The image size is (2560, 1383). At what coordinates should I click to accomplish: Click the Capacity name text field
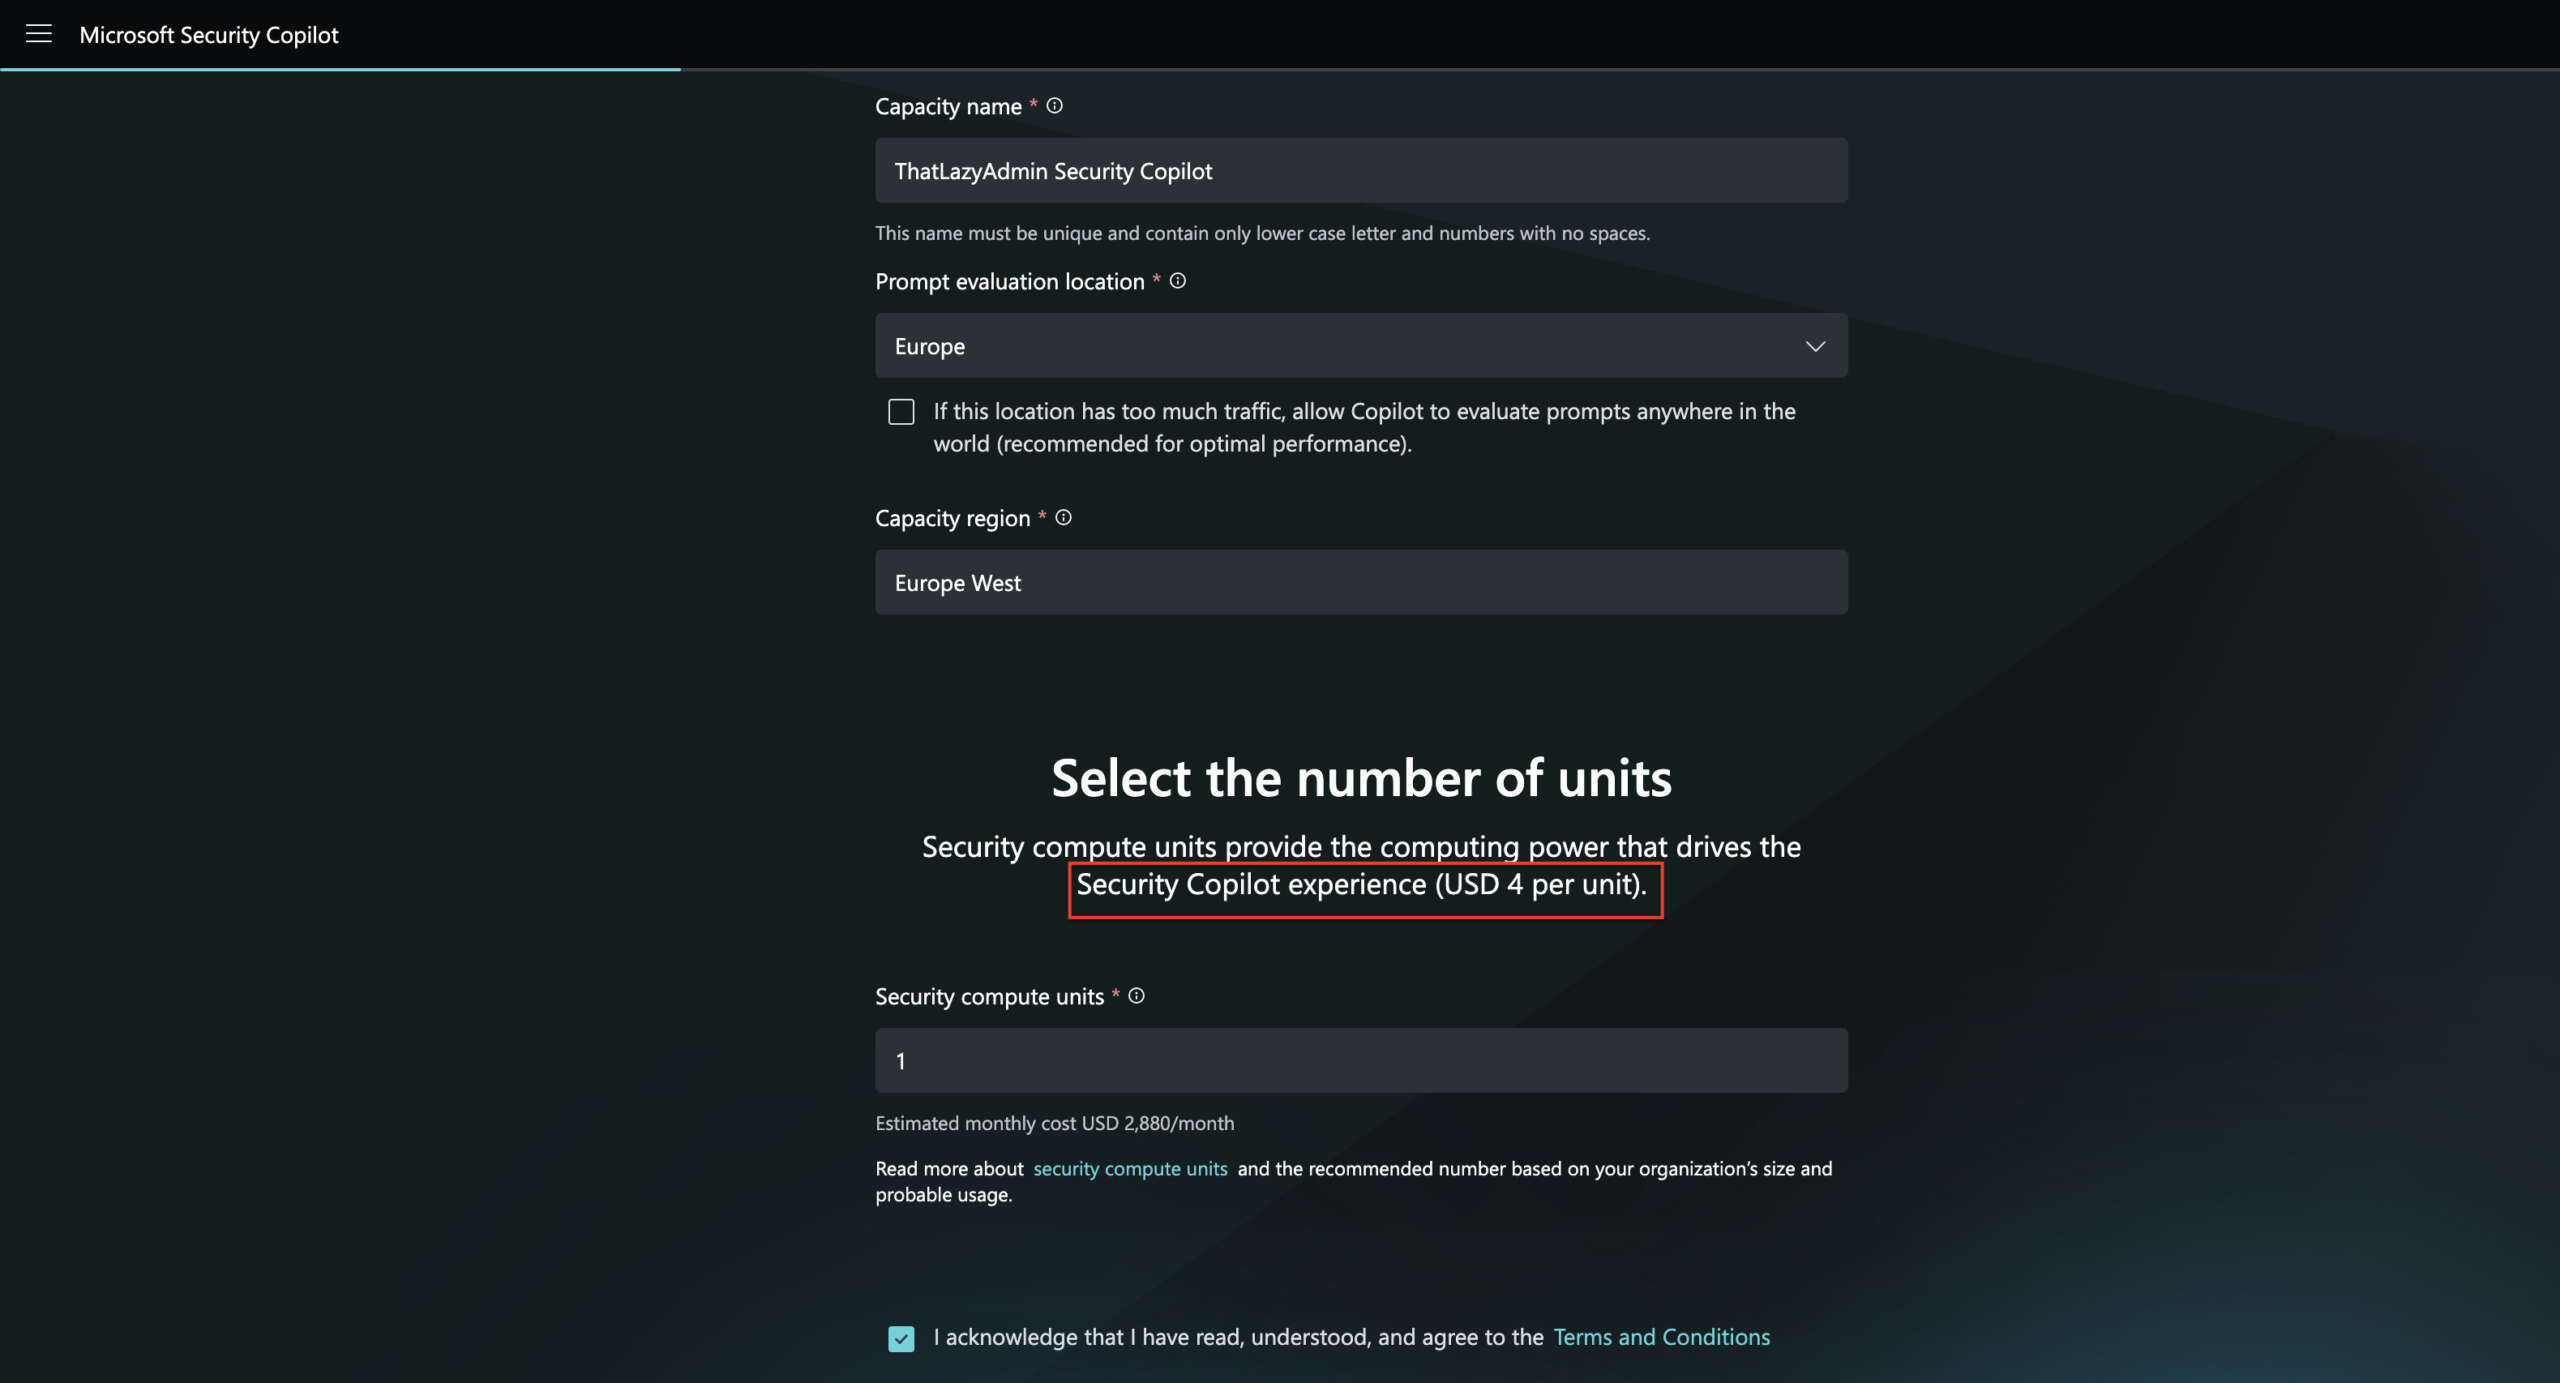pyautogui.click(x=1360, y=171)
